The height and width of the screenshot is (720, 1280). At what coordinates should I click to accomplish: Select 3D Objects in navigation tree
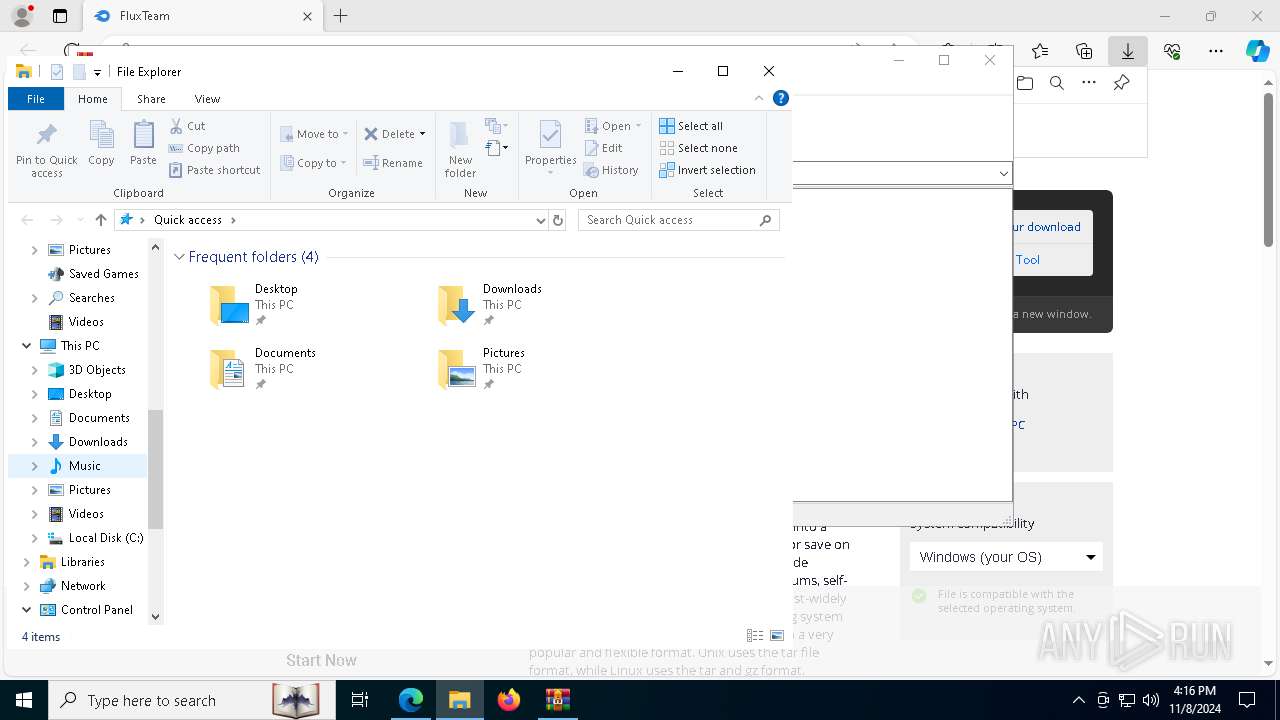(97, 370)
